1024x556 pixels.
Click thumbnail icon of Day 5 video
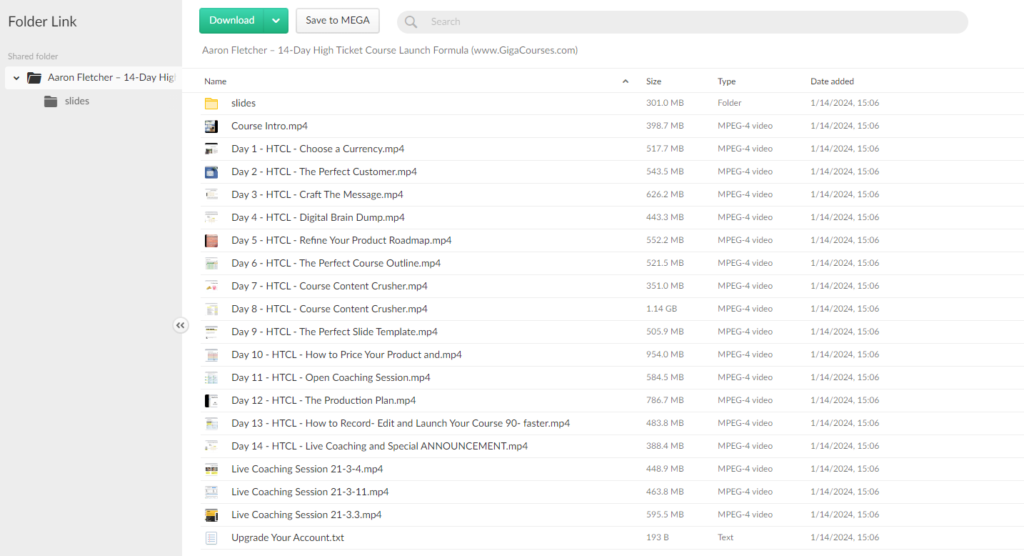211,240
